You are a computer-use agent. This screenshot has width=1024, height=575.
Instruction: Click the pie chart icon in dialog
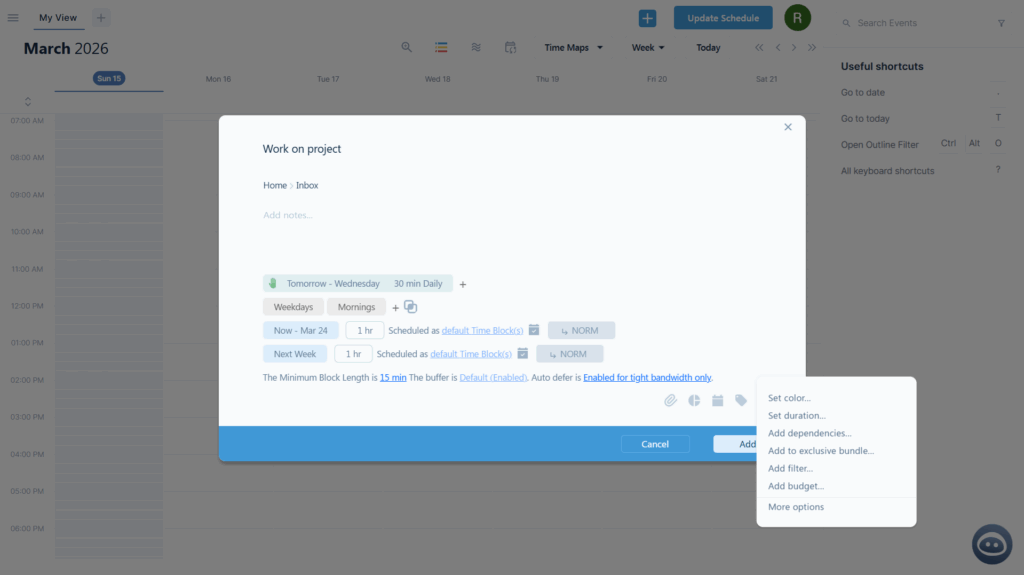(x=694, y=401)
